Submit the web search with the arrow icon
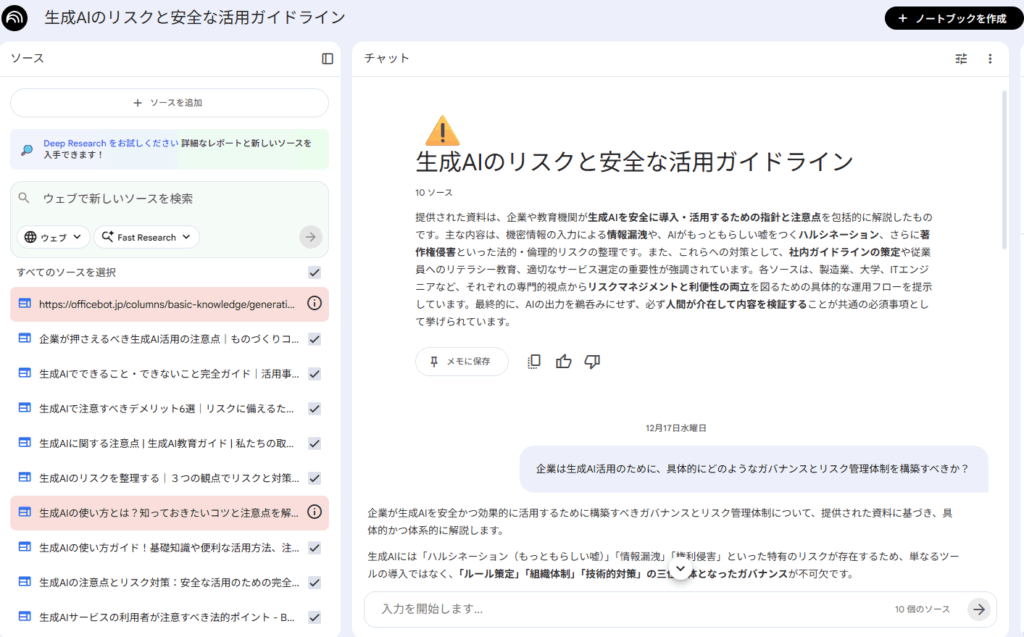The height and width of the screenshot is (637, 1024). pos(310,236)
